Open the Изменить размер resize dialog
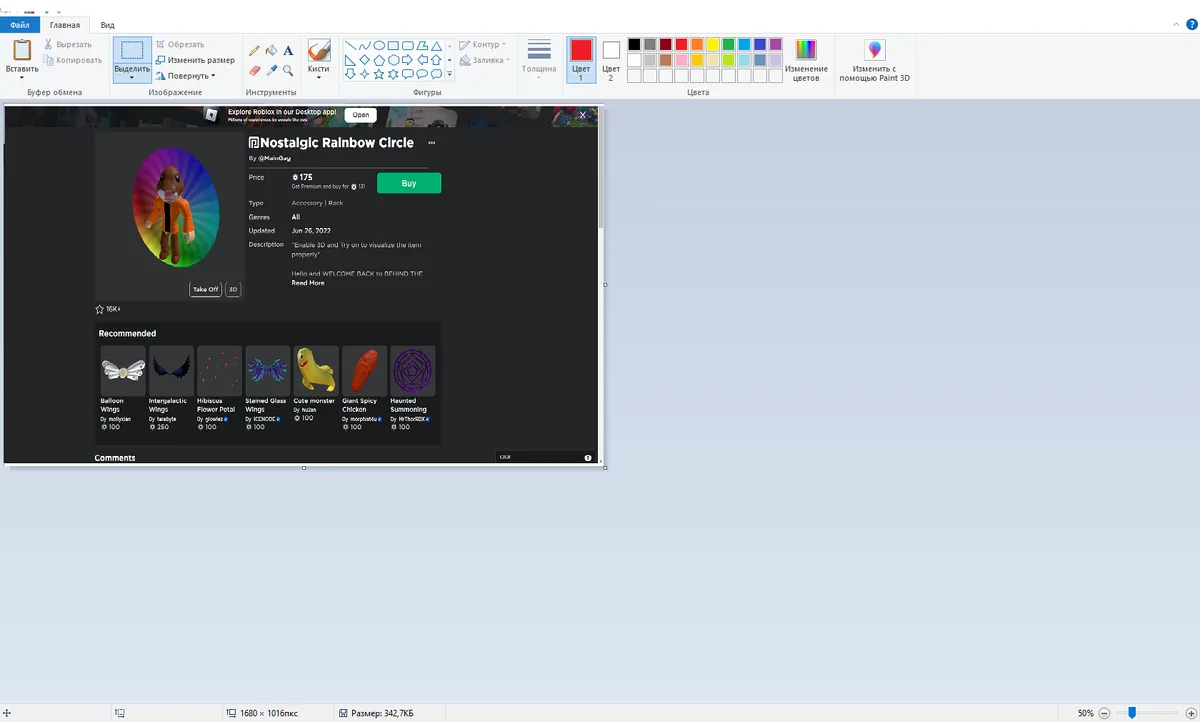 (x=195, y=60)
